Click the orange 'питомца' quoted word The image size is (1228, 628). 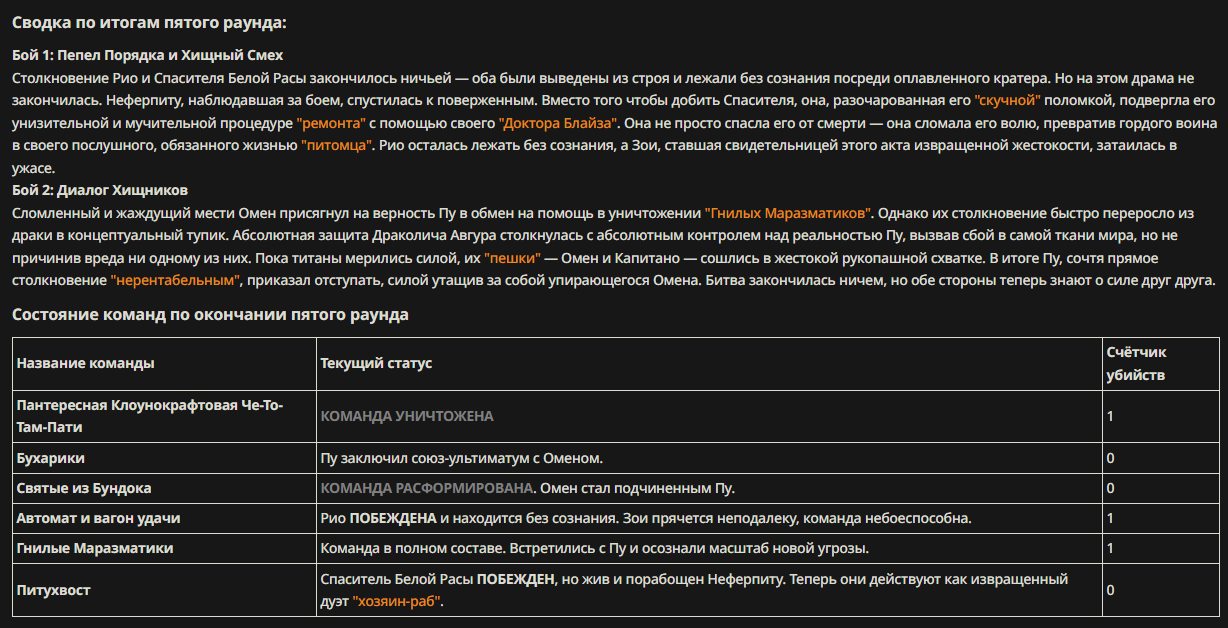[x=337, y=145]
